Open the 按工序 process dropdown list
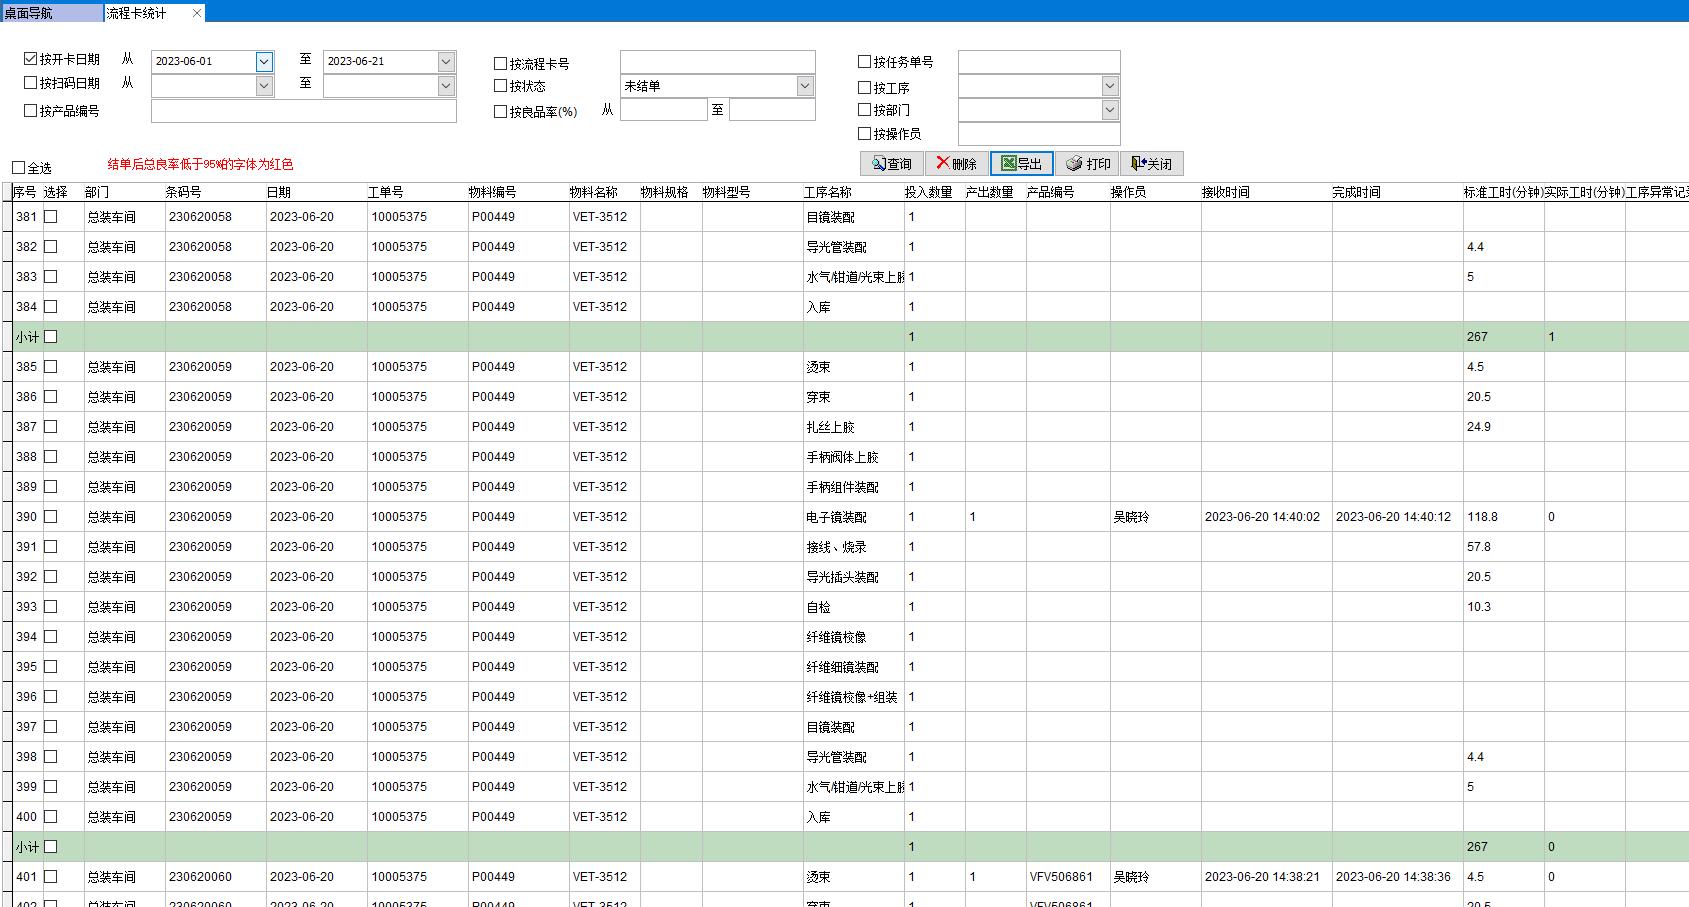This screenshot has height=907, width=1689. click(1110, 87)
